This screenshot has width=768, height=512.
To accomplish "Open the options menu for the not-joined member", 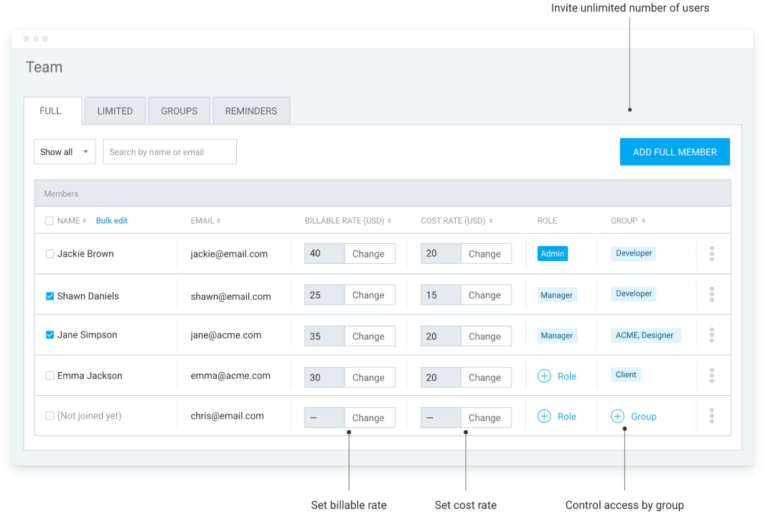I will click(711, 416).
